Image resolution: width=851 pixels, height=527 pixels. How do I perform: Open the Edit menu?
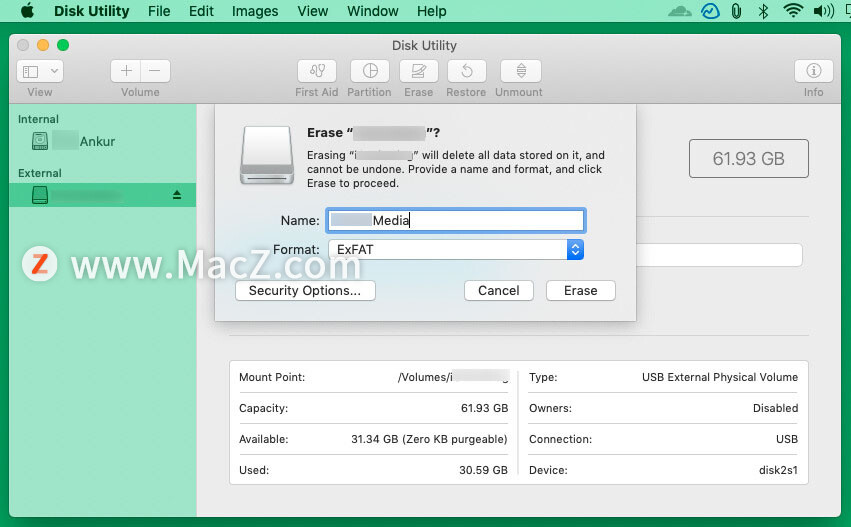click(201, 11)
